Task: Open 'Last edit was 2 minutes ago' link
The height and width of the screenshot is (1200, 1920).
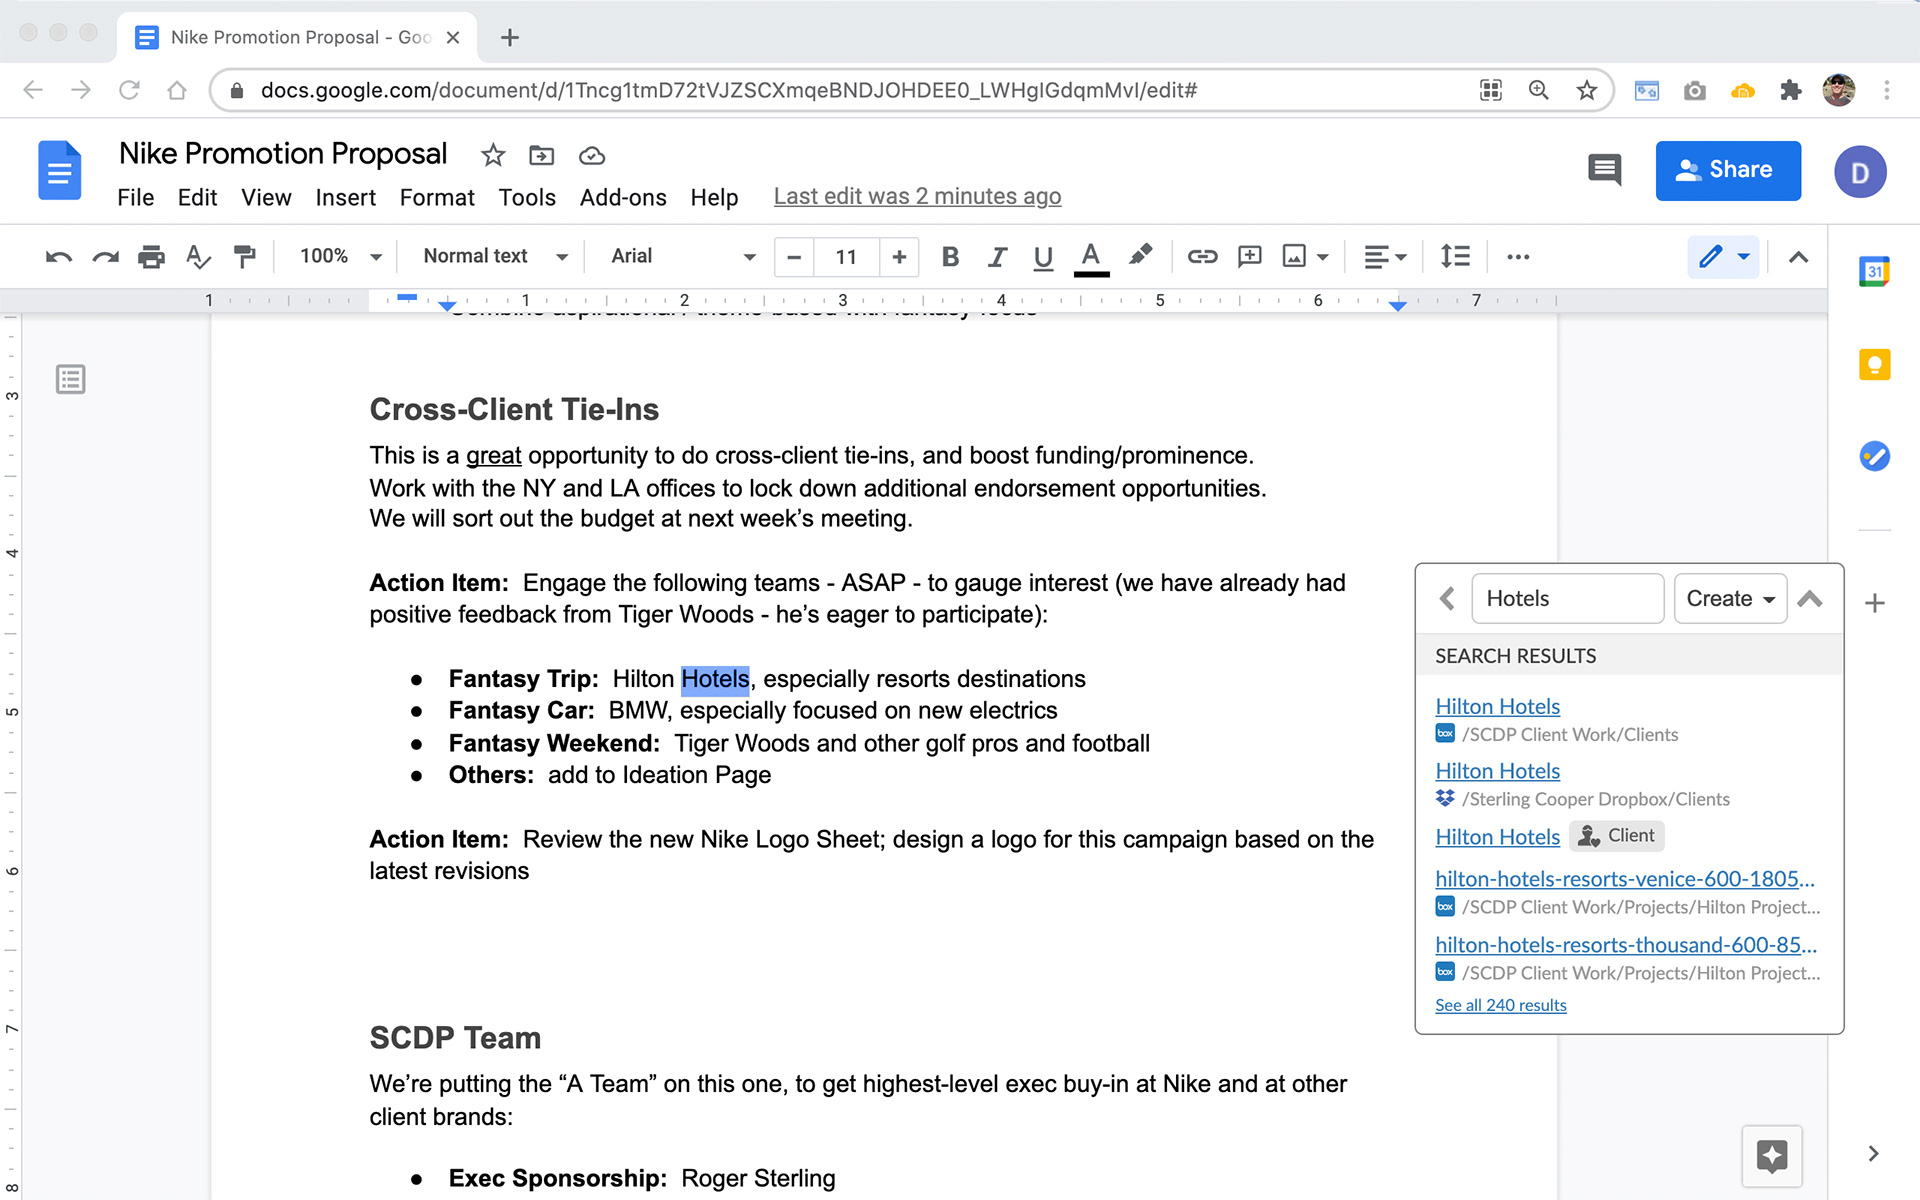Action: 917,196
